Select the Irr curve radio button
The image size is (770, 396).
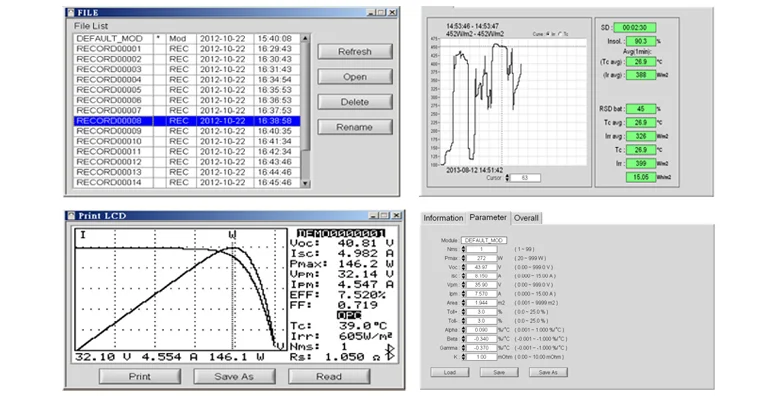[x=549, y=34]
